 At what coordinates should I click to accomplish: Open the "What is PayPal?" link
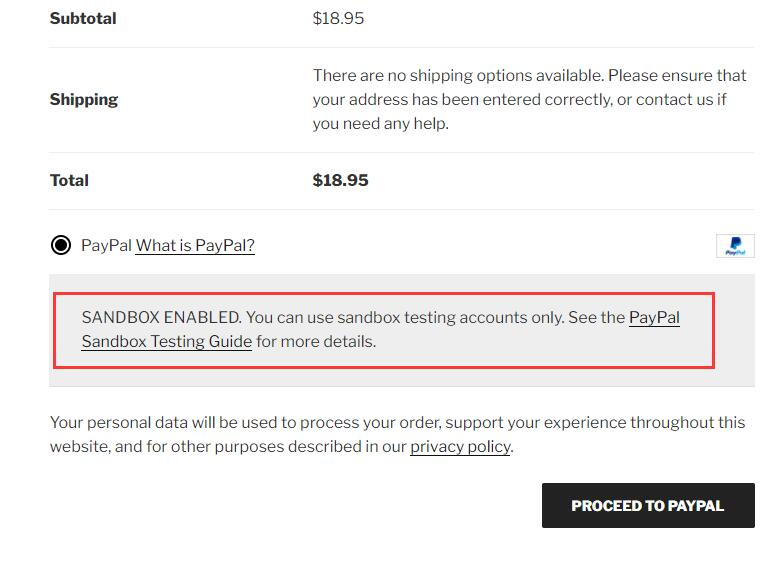pyautogui.click(x=195, y=246)
